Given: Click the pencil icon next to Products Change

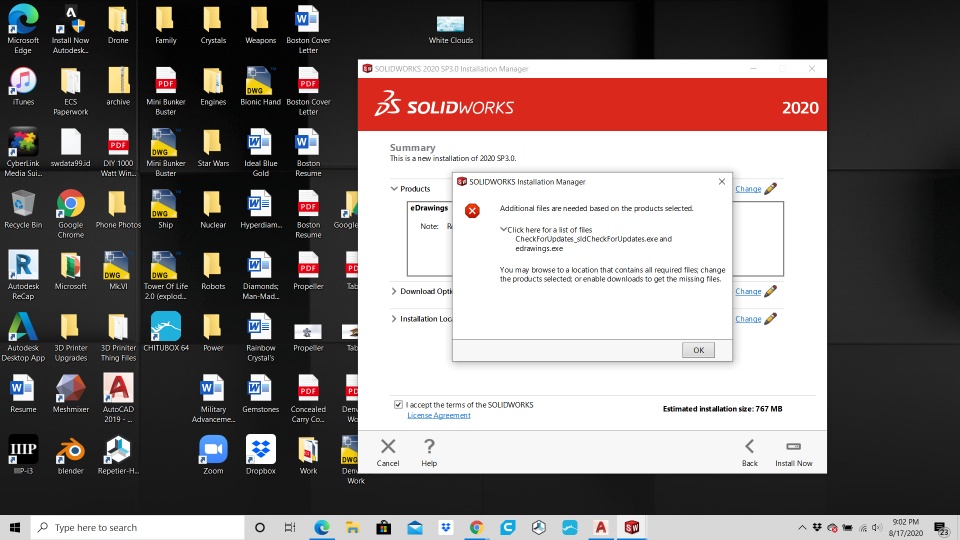Looking at the screenshot, I should tap(771, 189).
